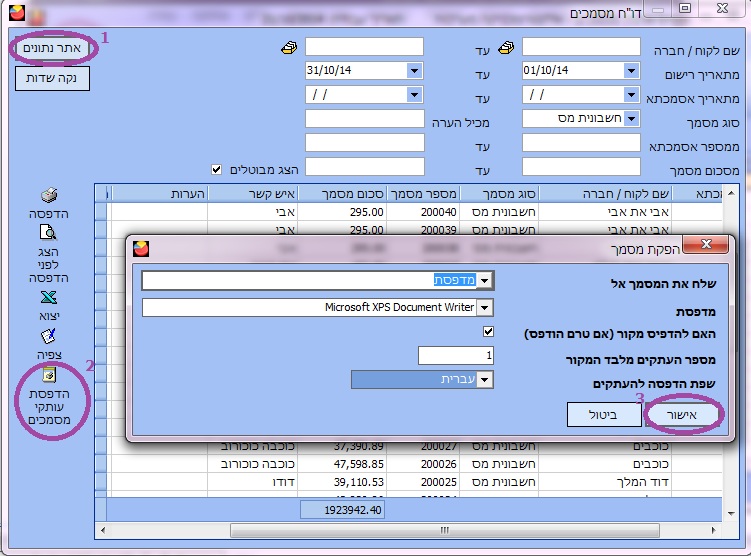The width and height of the screenshot is (751, 556).
Task: Click the number of copies input field
Action: [455, 355]
